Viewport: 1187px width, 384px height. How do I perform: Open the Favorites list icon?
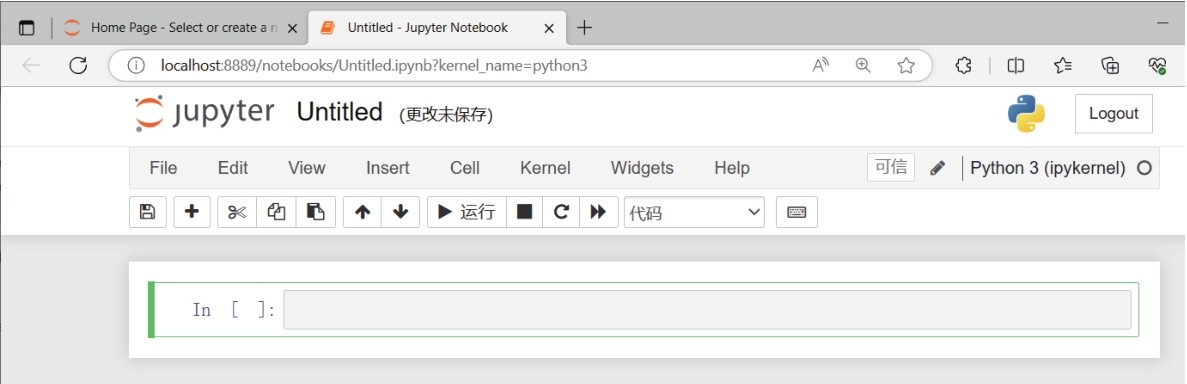1063,66
